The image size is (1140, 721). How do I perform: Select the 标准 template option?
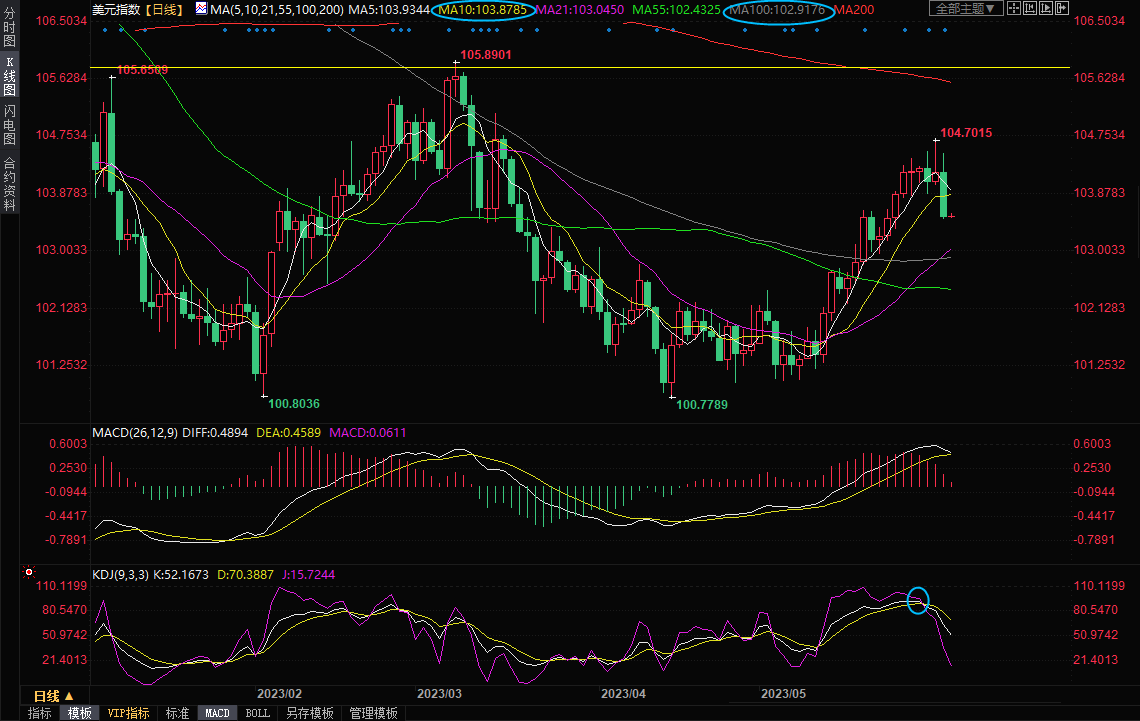(177, 713)
